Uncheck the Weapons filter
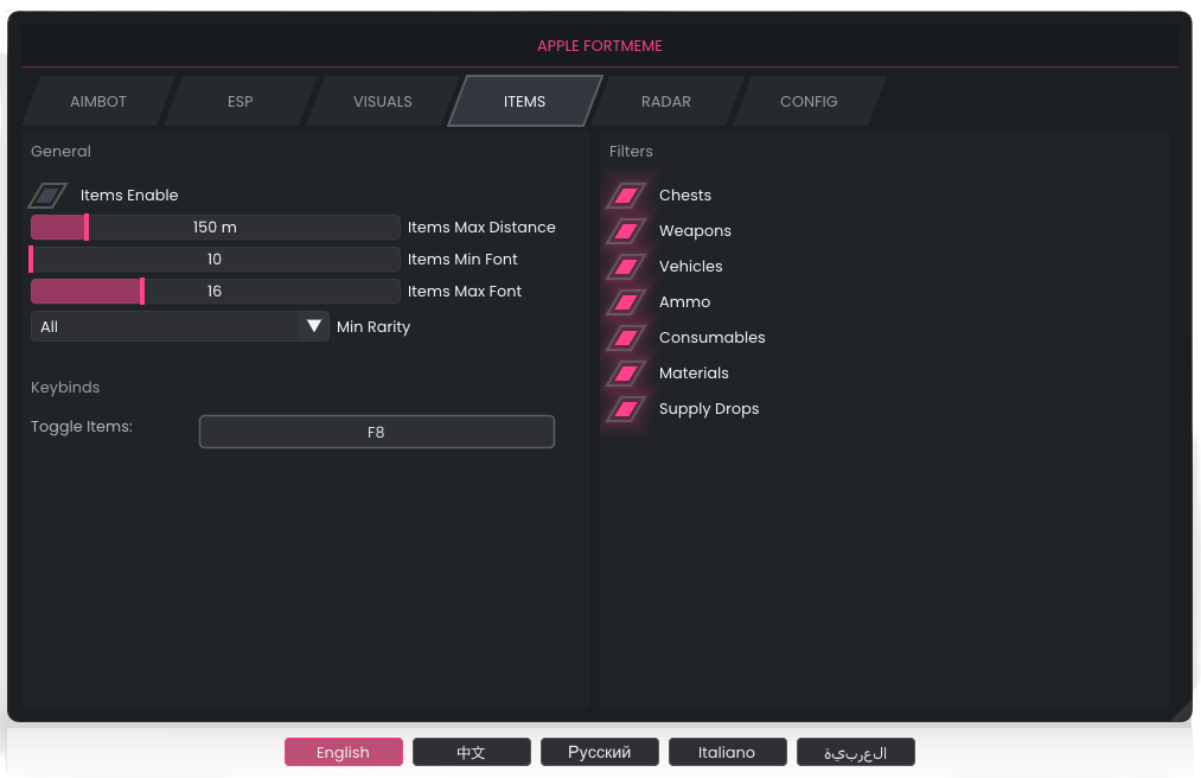 click(x=626, y=231)
